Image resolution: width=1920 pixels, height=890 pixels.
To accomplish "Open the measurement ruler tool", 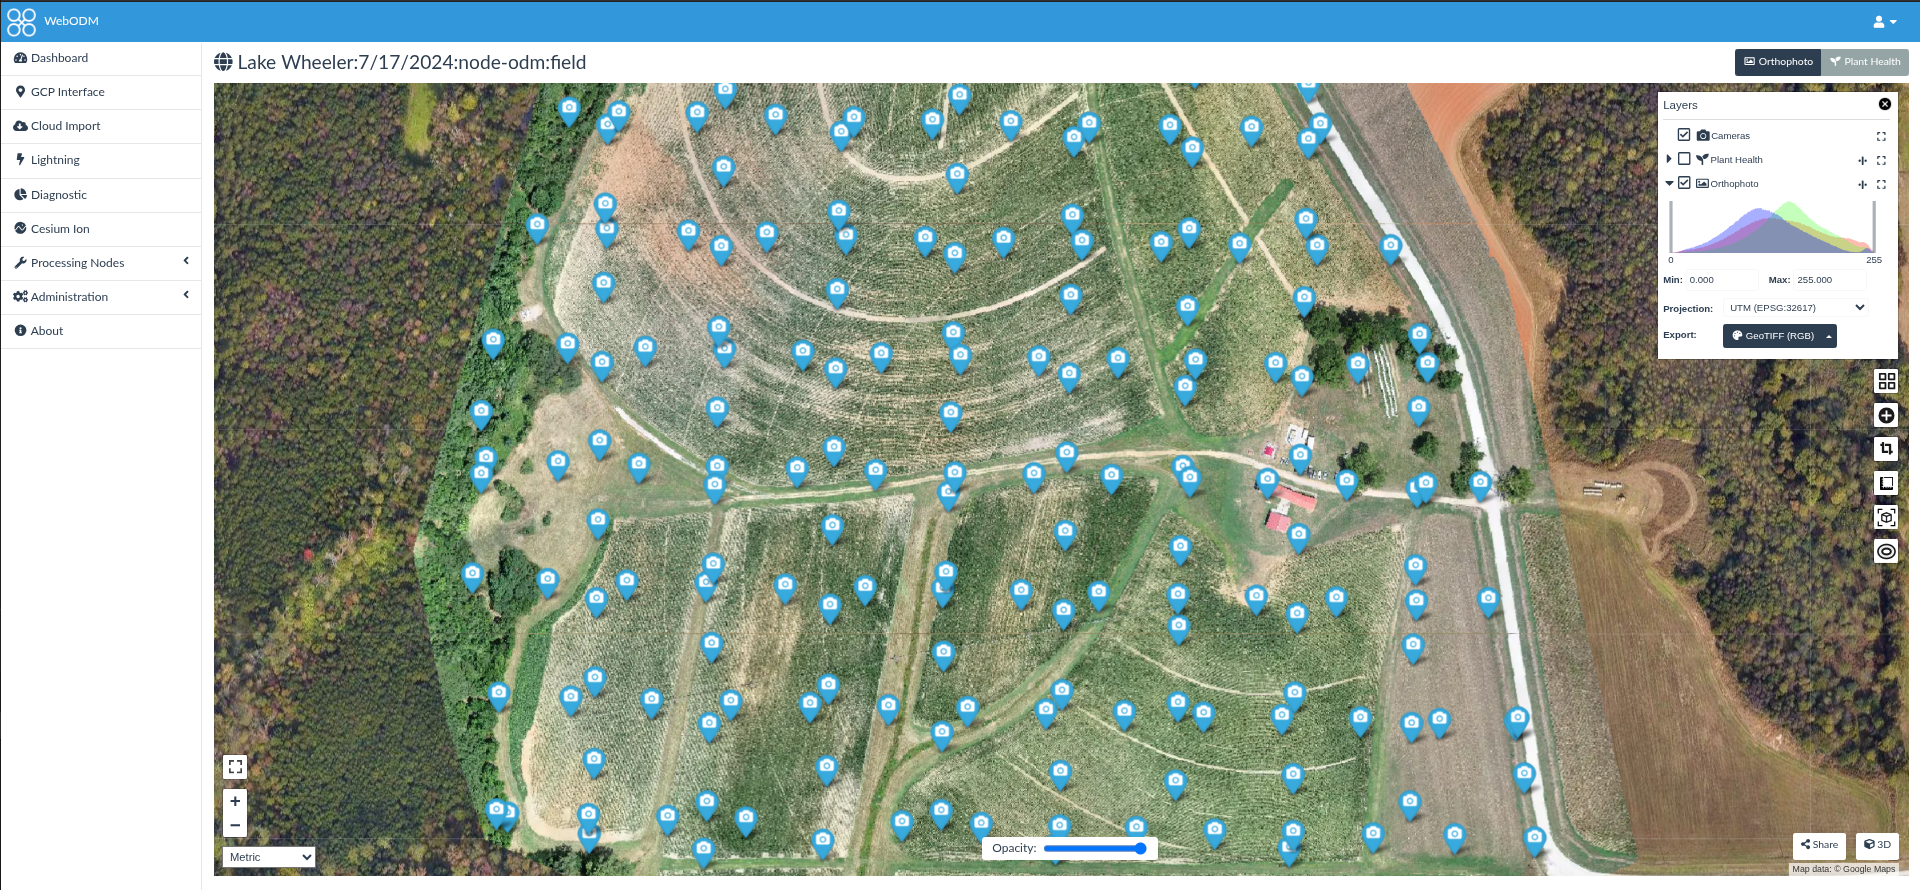I will [x=1886, y=483].
